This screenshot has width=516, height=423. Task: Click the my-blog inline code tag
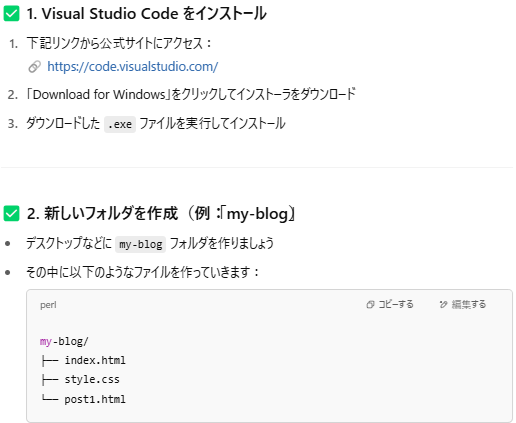coord(140,244)
